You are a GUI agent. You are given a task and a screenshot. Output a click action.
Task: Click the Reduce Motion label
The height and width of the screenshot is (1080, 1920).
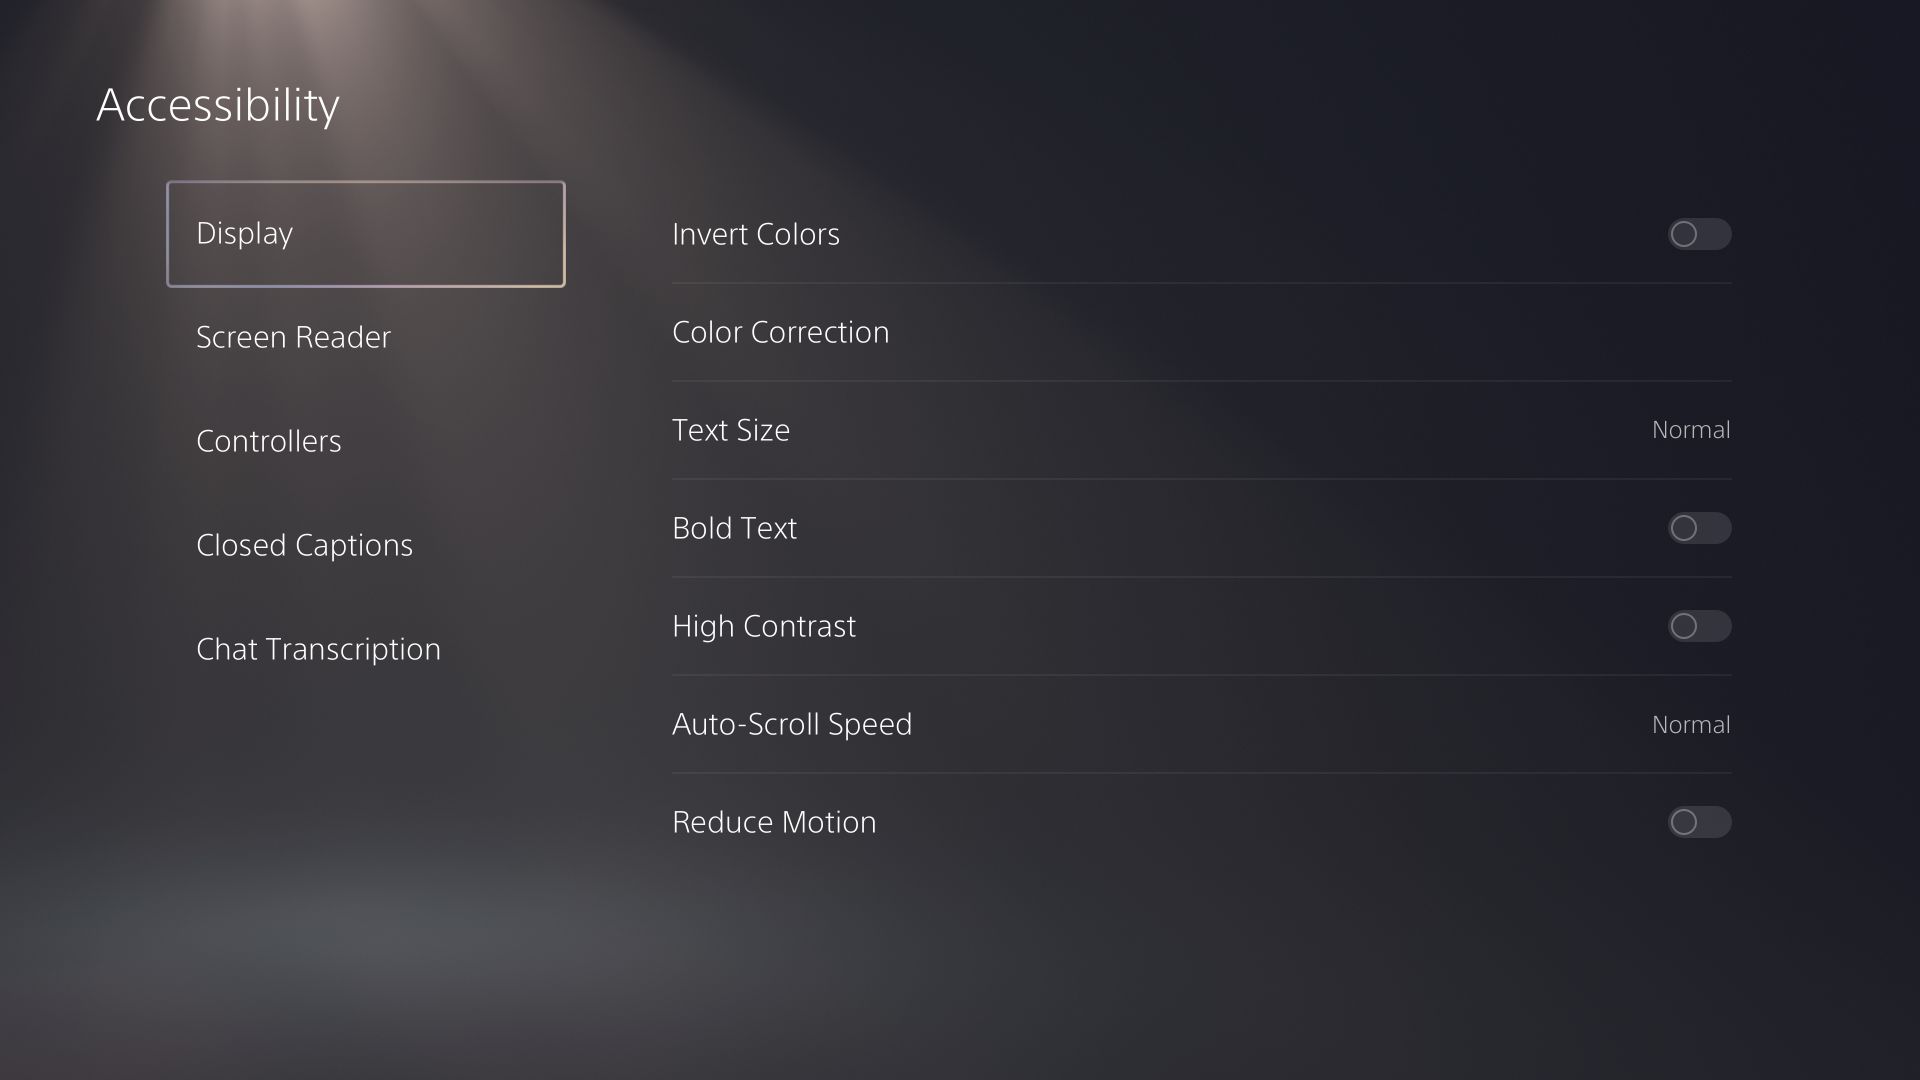coord(773,822)
